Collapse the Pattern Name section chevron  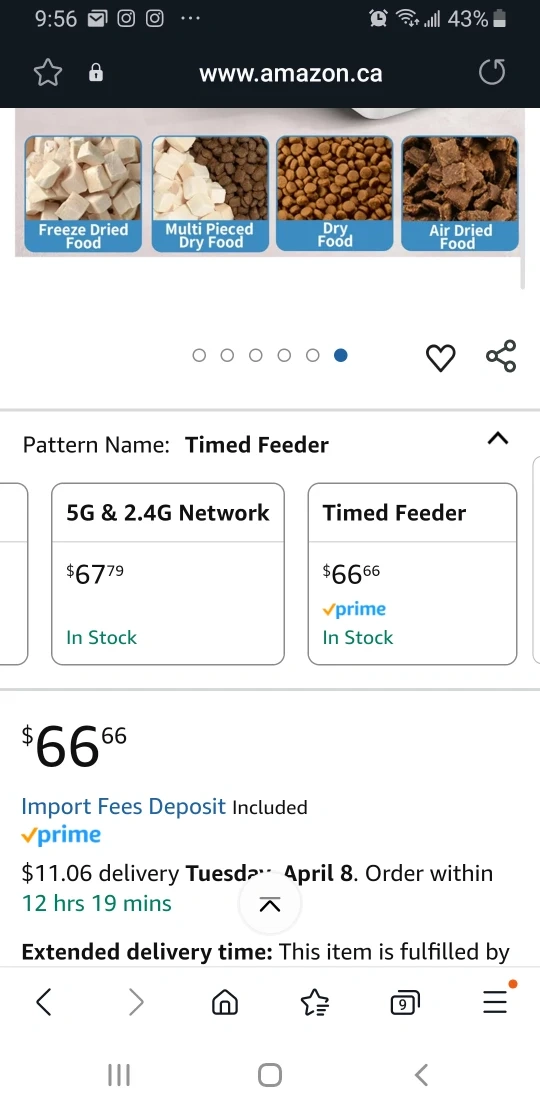click(x=498, y=438)
